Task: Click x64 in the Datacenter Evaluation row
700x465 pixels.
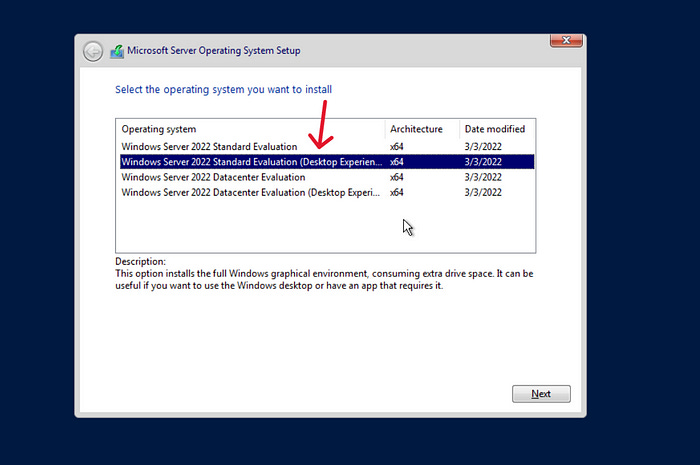Action: [x=396, y=177]
